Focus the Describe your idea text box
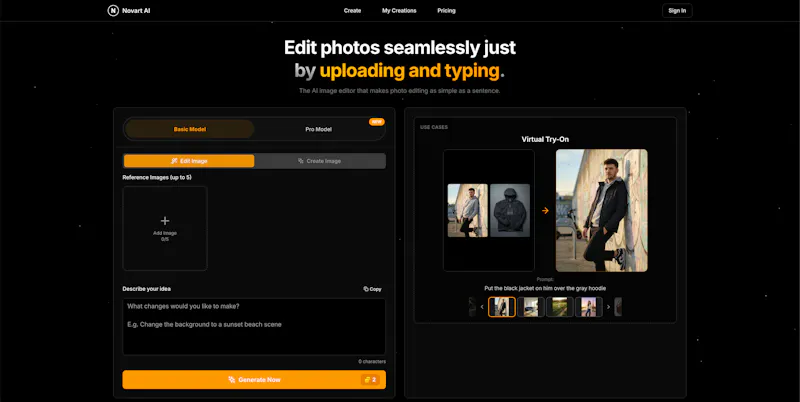The image size is (800, 402). point(254,326)
